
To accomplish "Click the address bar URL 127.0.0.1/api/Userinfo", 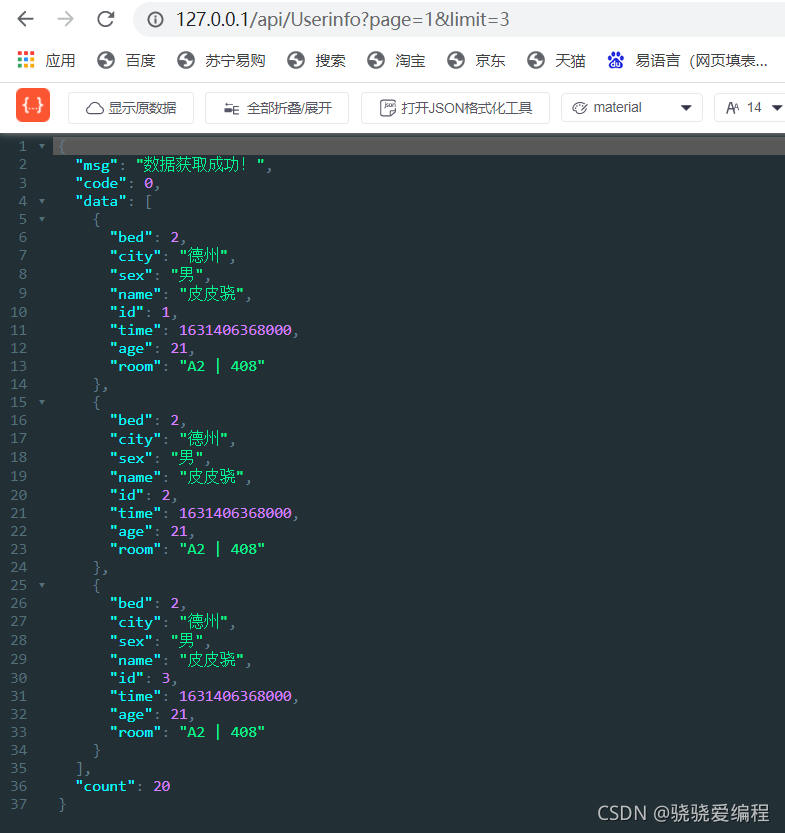I will coord(343,20).
